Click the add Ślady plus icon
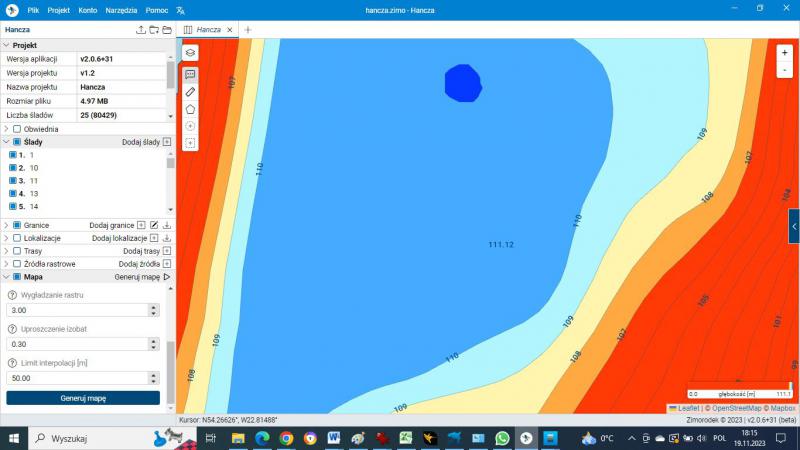This screenshot has height=450, width=800. (167, 142)
